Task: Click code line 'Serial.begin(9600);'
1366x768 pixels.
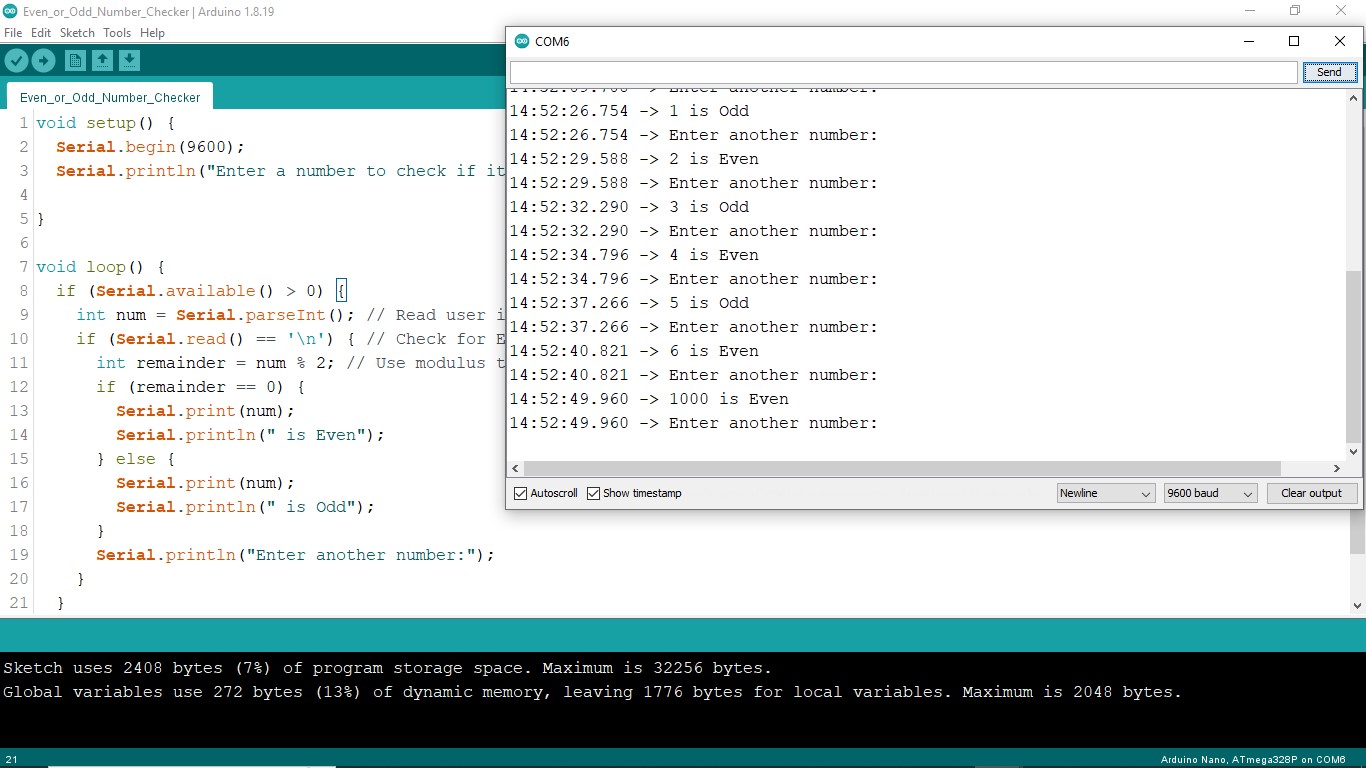Action: point(150,147)
